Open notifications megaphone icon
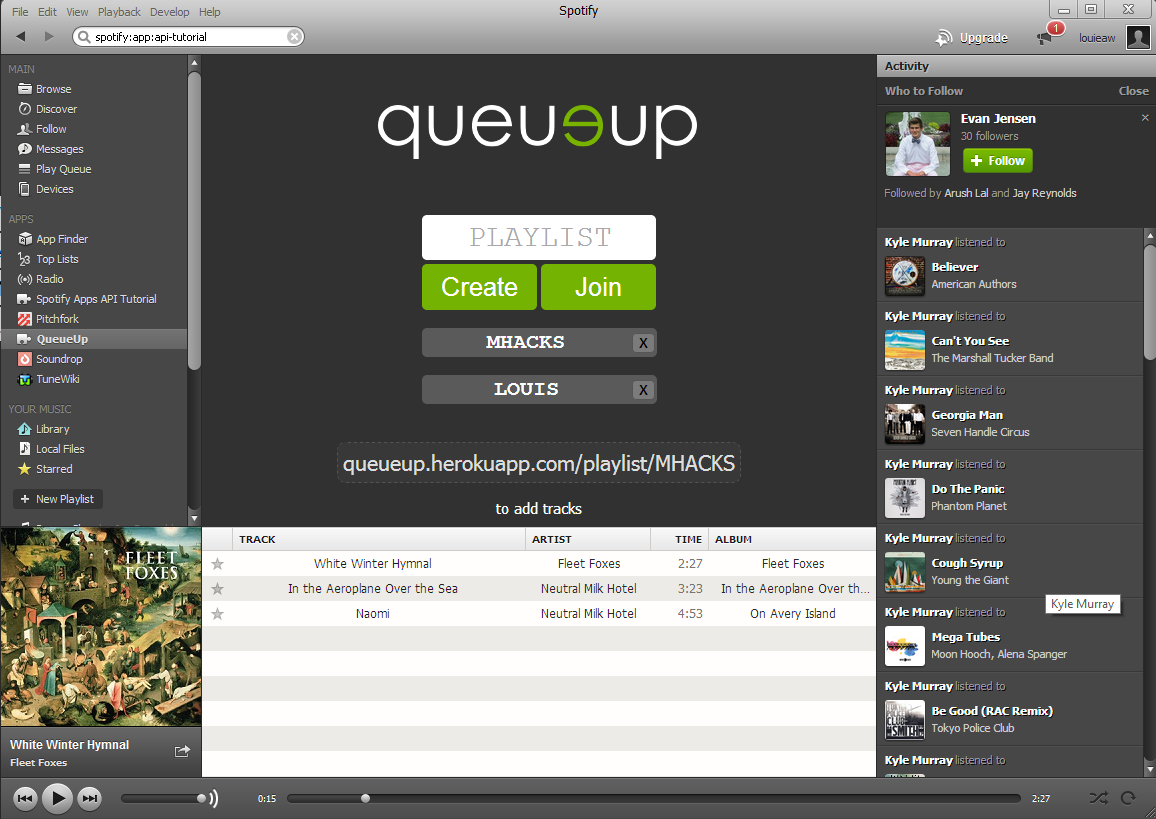This screenshot has height=819, width=1156. [1045, 38]
